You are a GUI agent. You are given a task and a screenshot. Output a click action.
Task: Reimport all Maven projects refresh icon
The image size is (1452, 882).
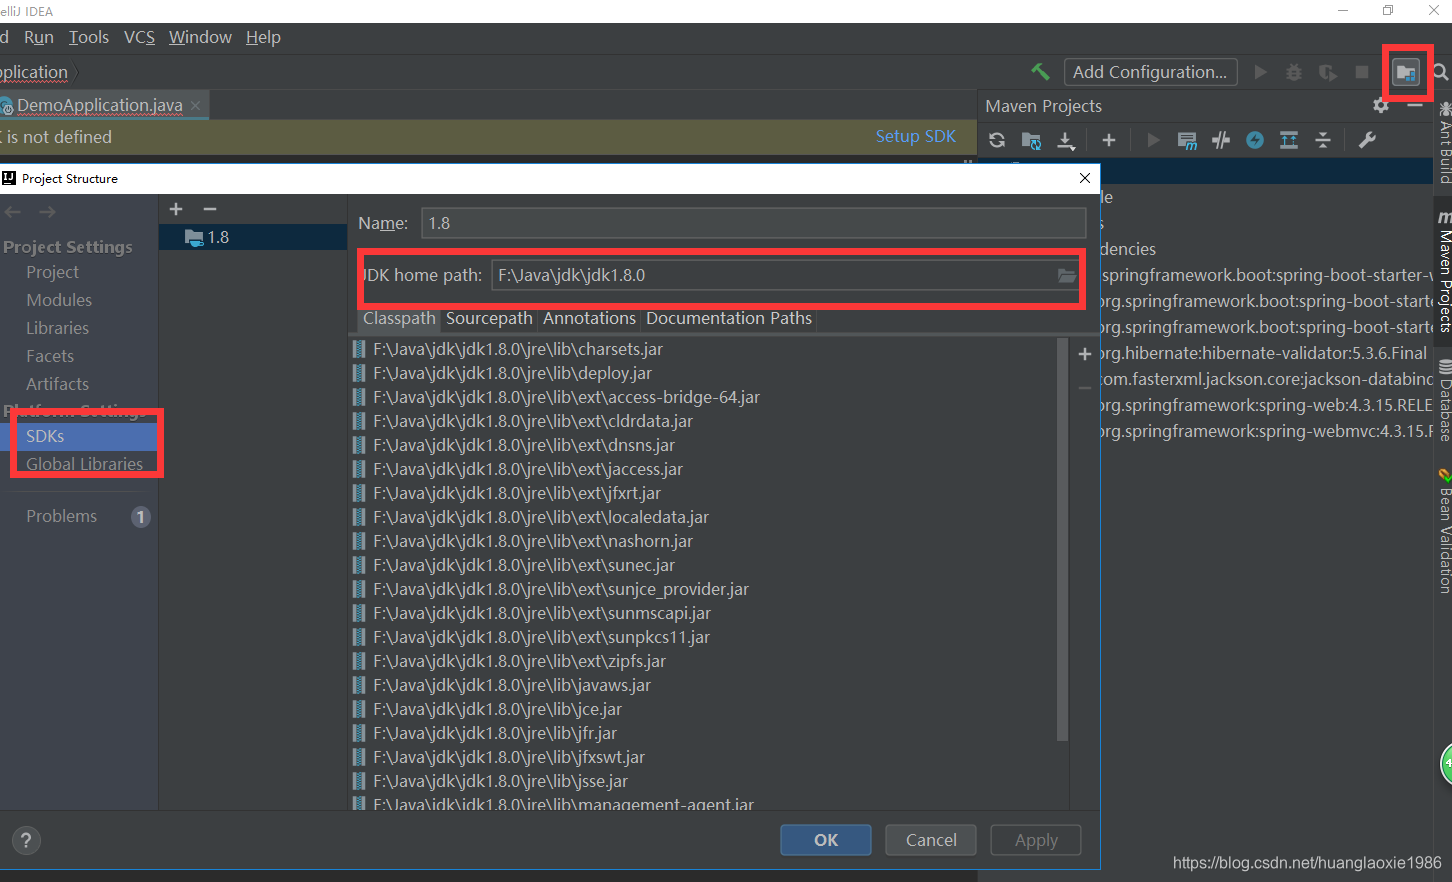997,140
